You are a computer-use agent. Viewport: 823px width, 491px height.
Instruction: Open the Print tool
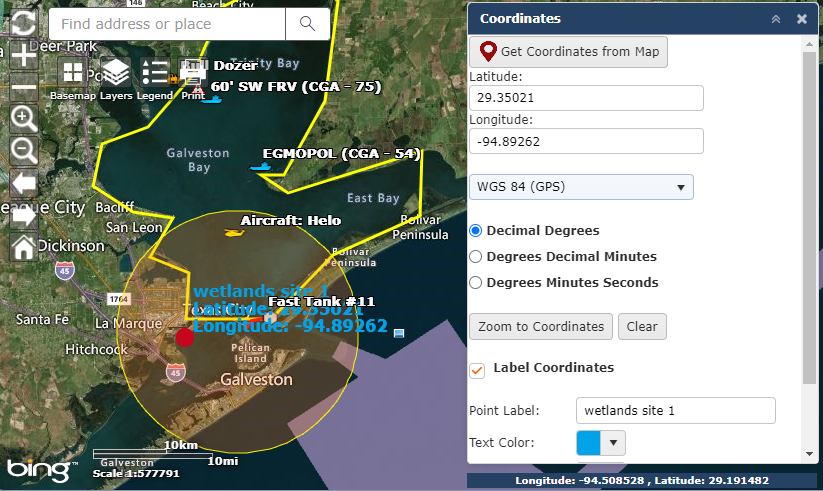click(193, 72)
